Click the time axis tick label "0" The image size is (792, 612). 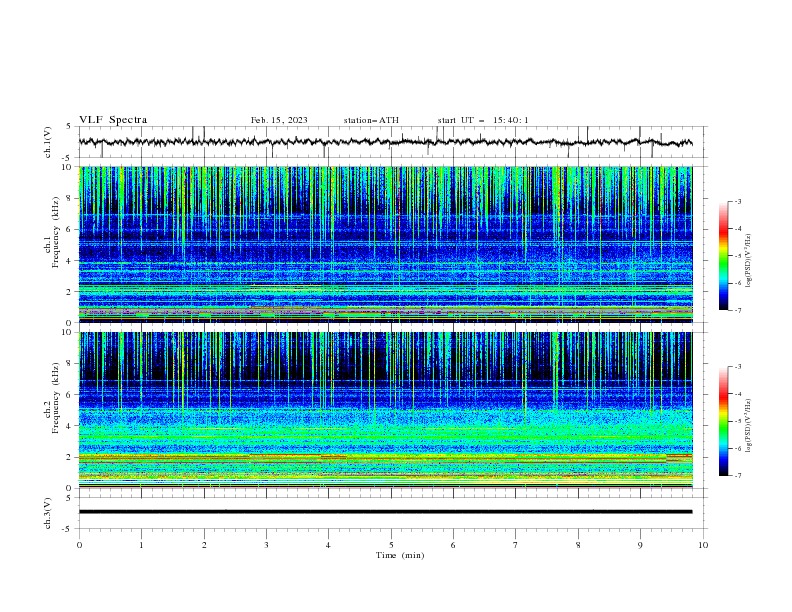point(79,545)
